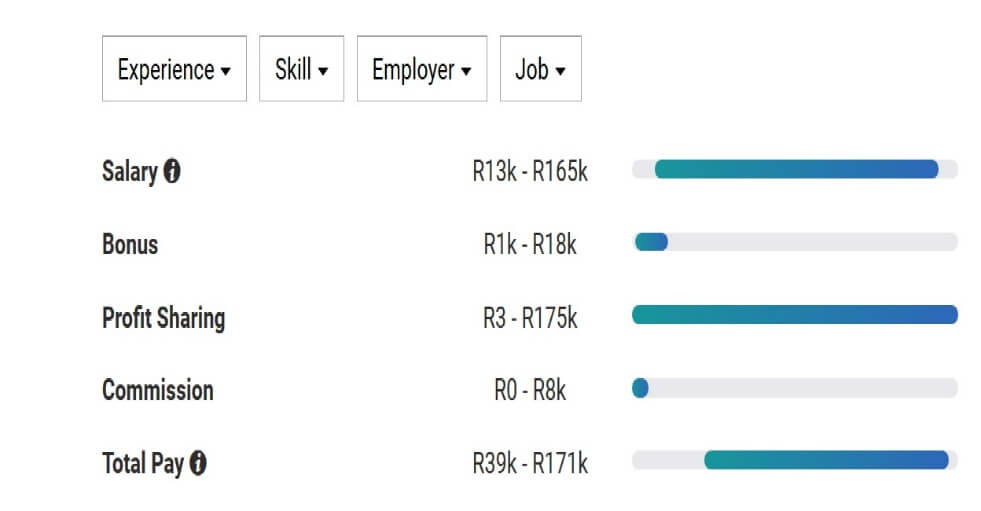Click the arrow on the Skill button
Image resolution: width=981 pixels, height=511 pixels.
pyautogui.click(x=323, y=71)
